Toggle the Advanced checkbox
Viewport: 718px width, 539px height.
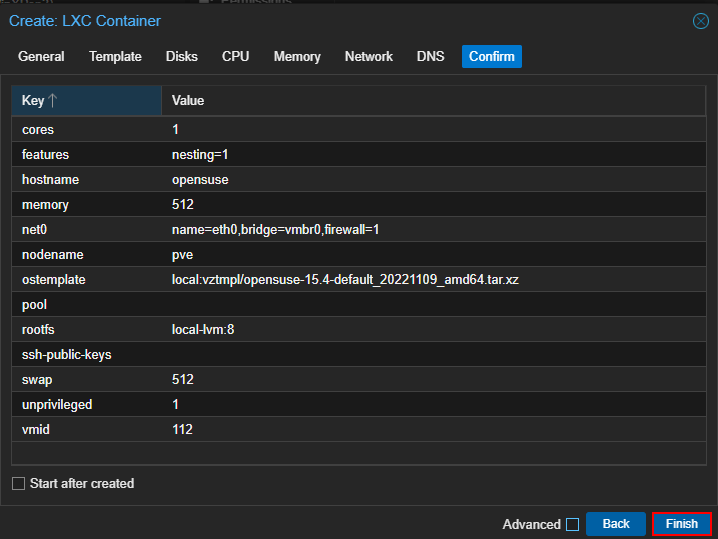pyautogui.click(x=572, y=524)
